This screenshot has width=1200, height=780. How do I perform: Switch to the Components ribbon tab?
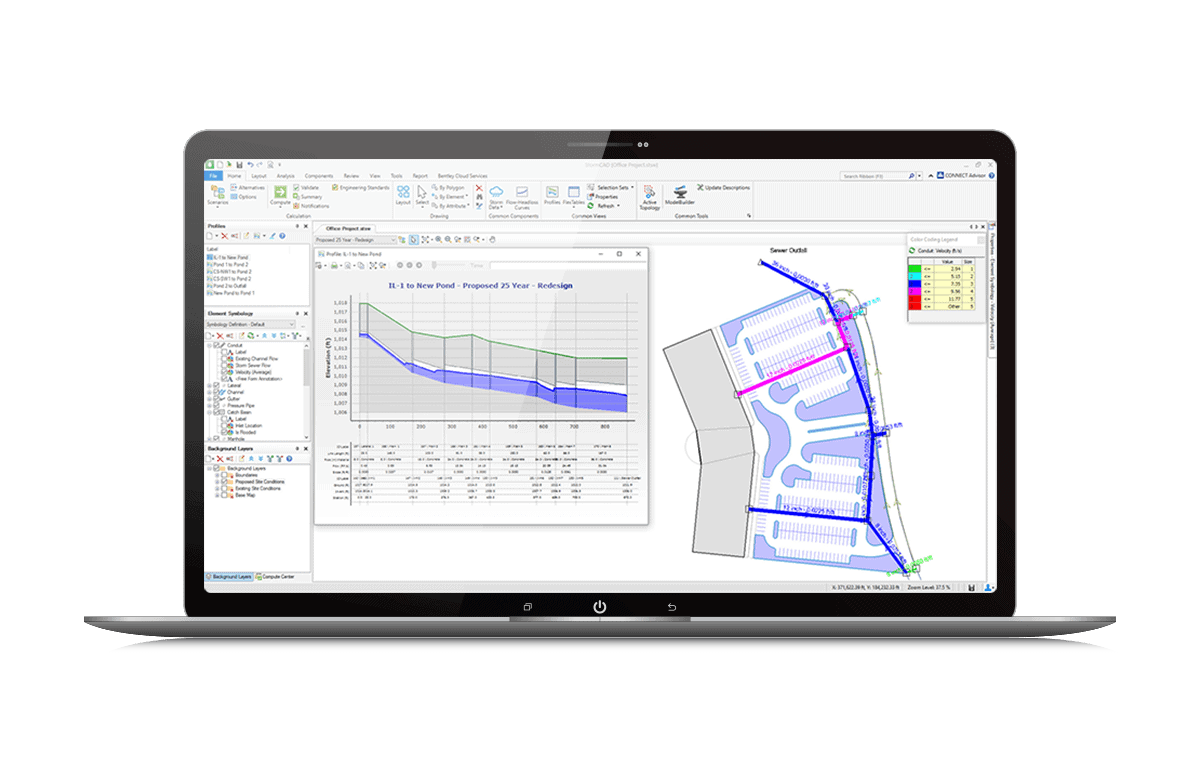319,176
